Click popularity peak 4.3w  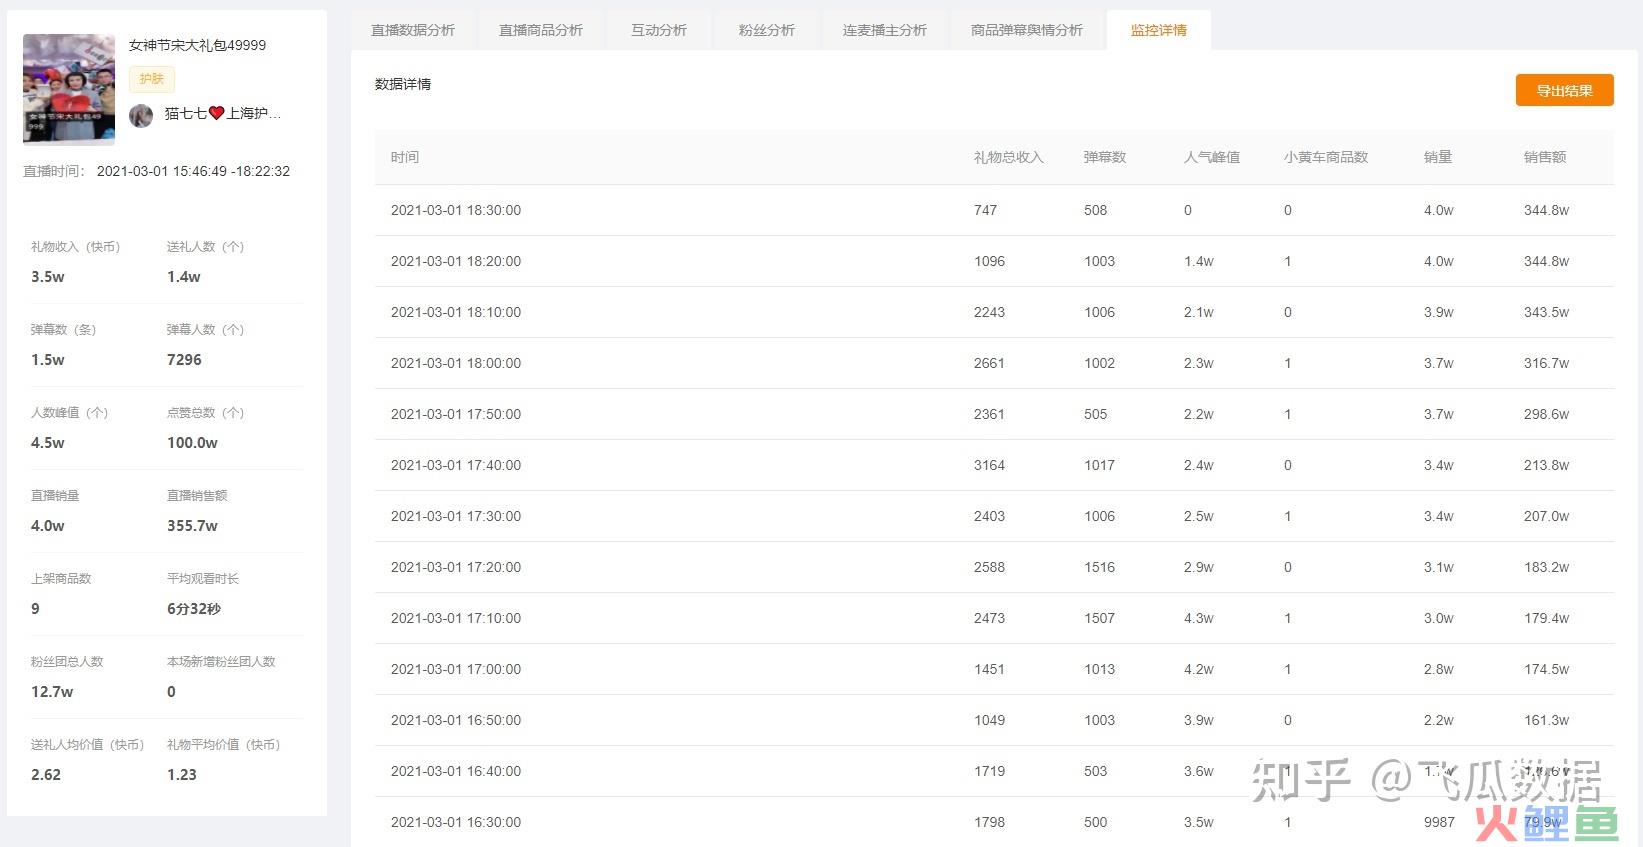1199,618
